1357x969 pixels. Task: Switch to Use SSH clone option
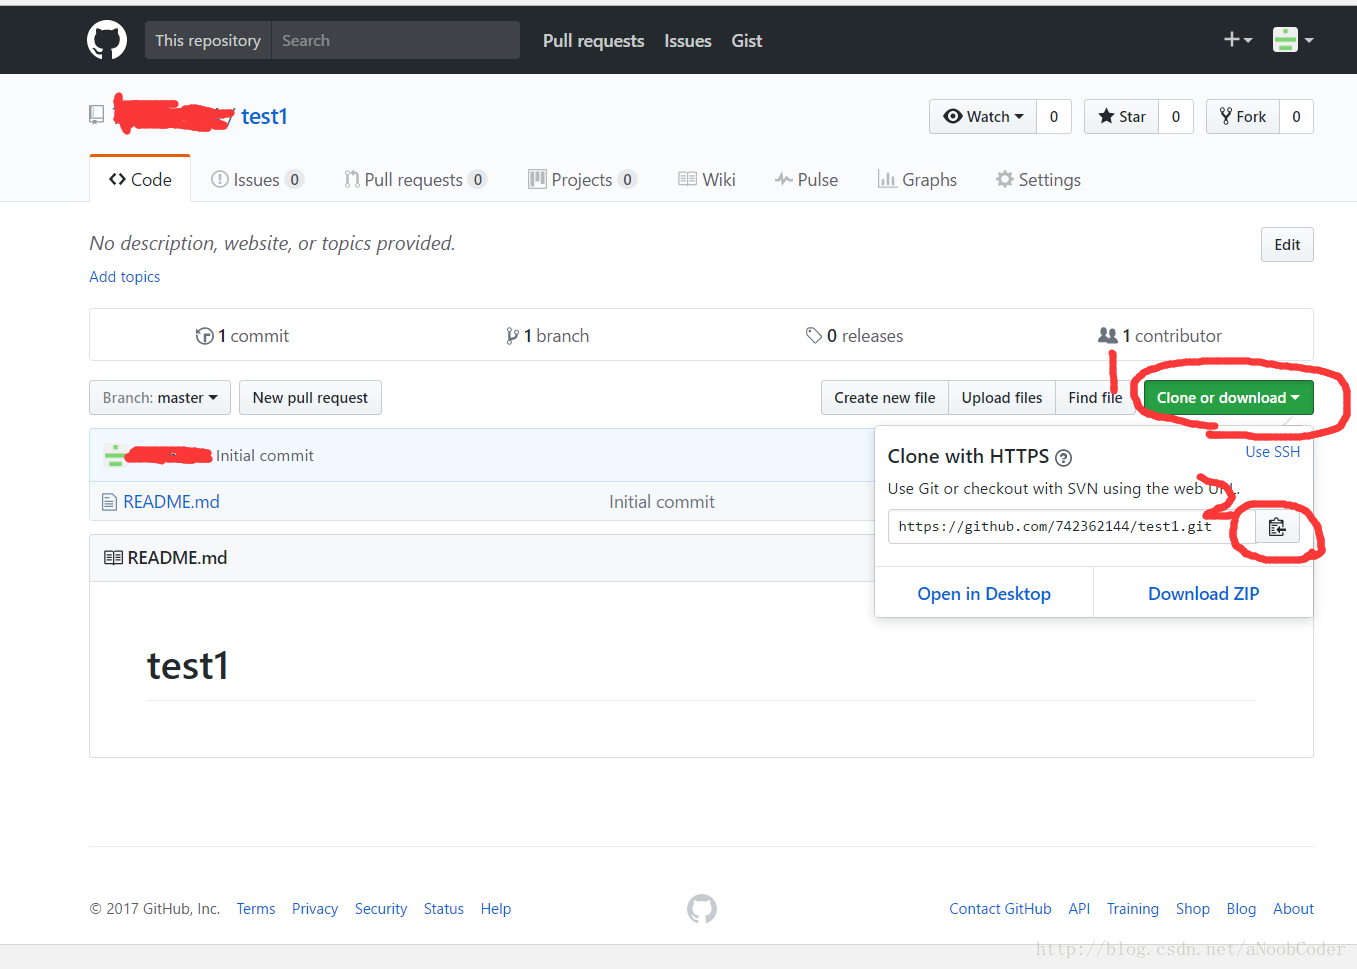(x=1273, y=452)
